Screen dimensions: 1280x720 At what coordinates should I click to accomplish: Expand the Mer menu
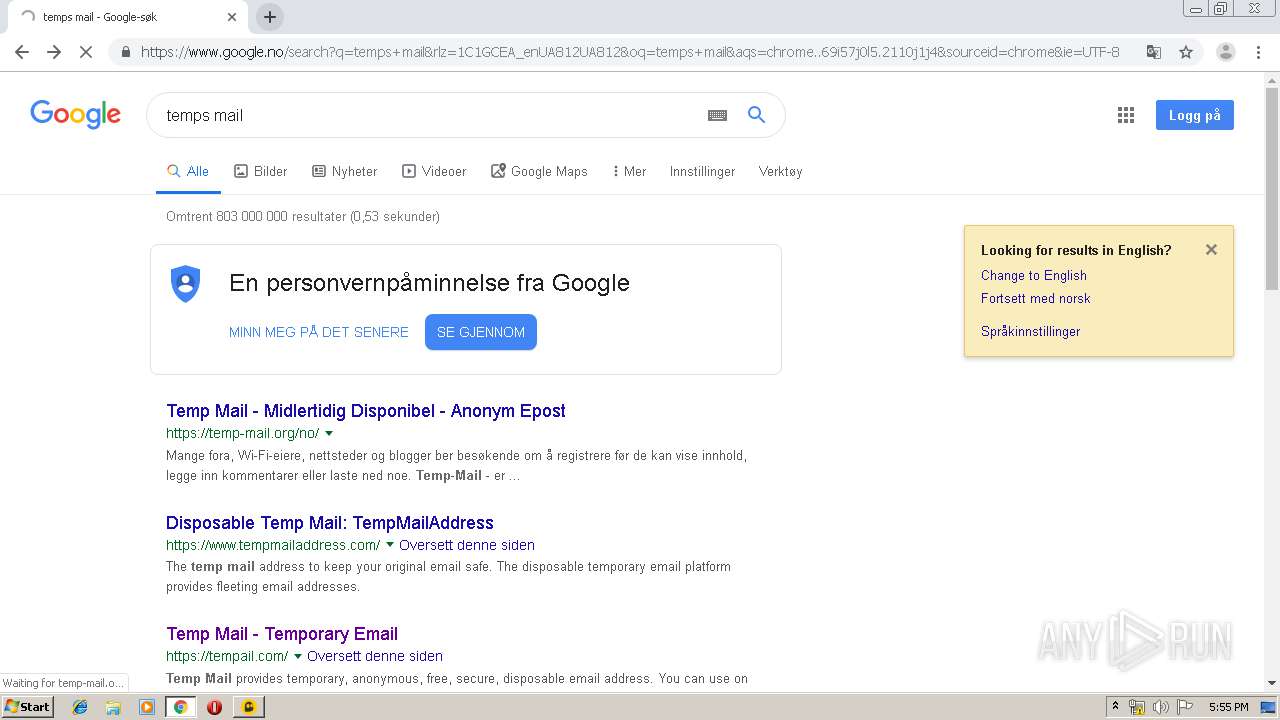(x=629, y=171)
